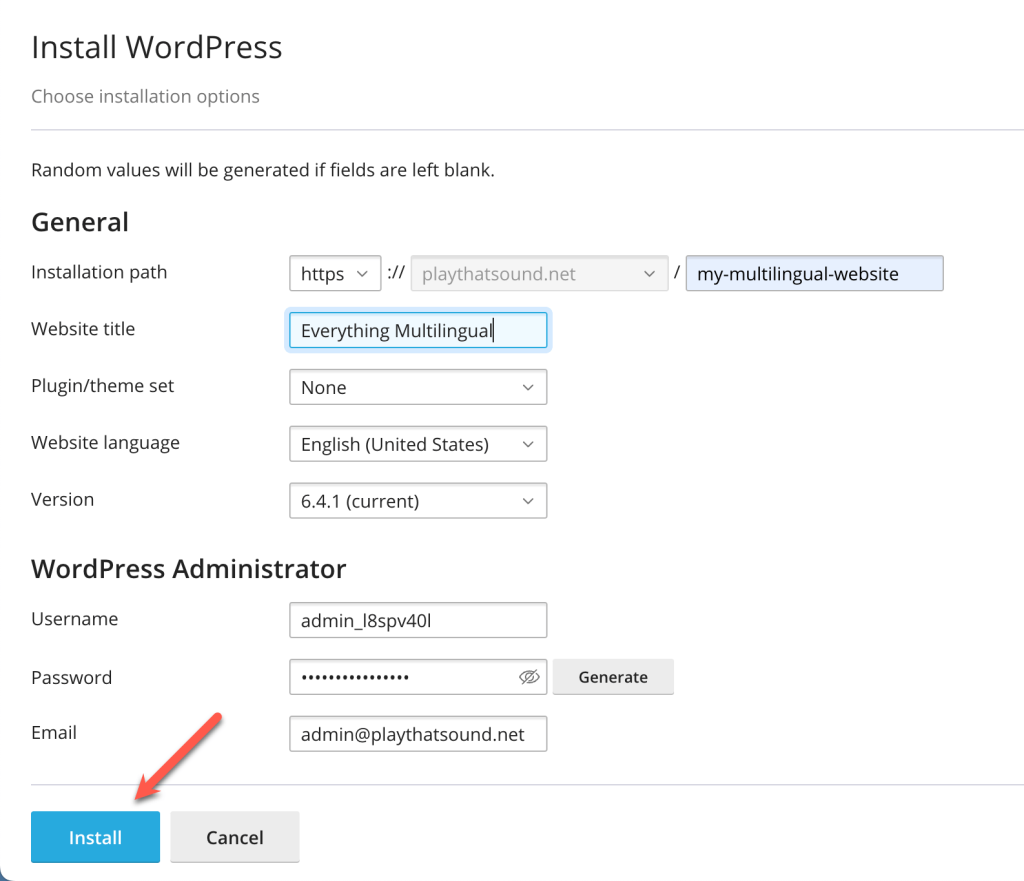
Task: Click the Cancel button
Action: click(x=235, y=837)
